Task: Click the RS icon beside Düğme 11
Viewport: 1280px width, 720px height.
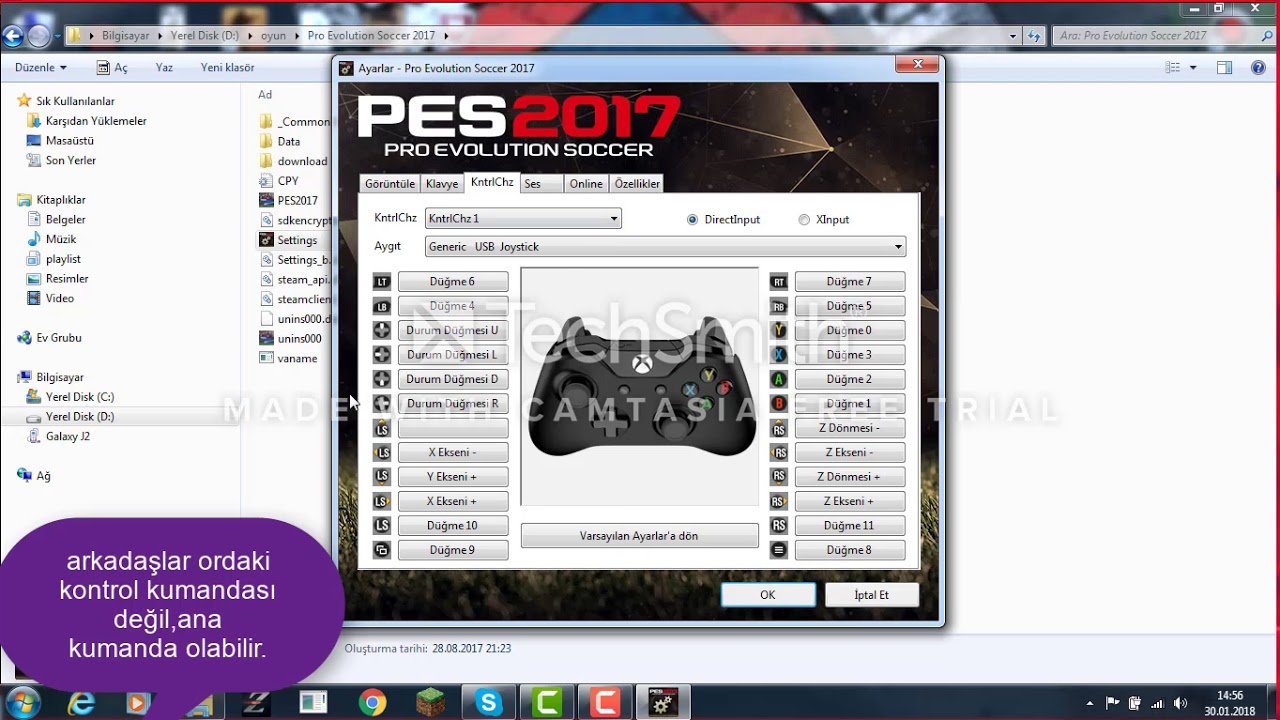Action: point(779,525)
